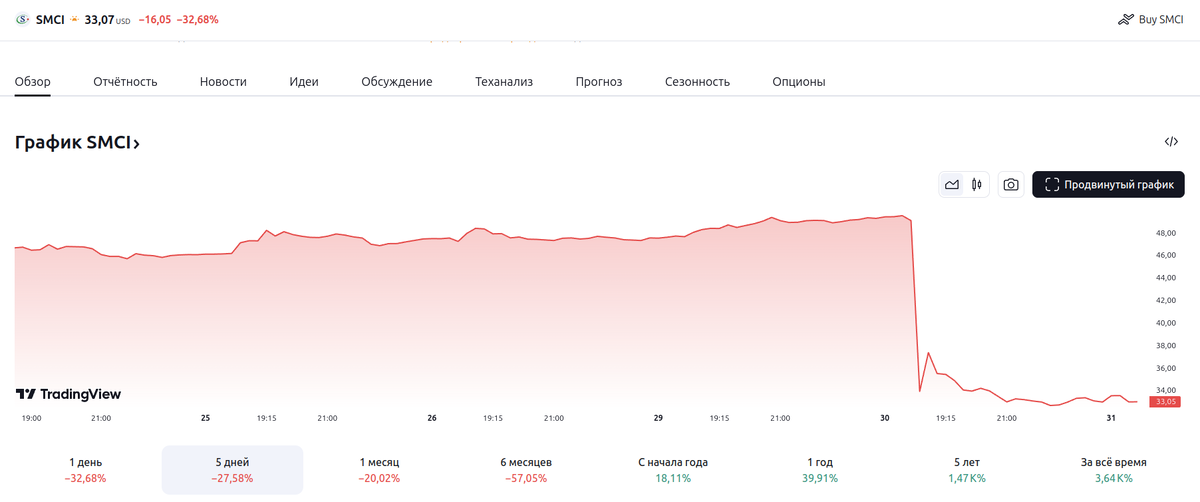Image resolution: width=1200 pixels, height=502 pixels.
Task: Select the С начала года range
Action: (673, 470)
